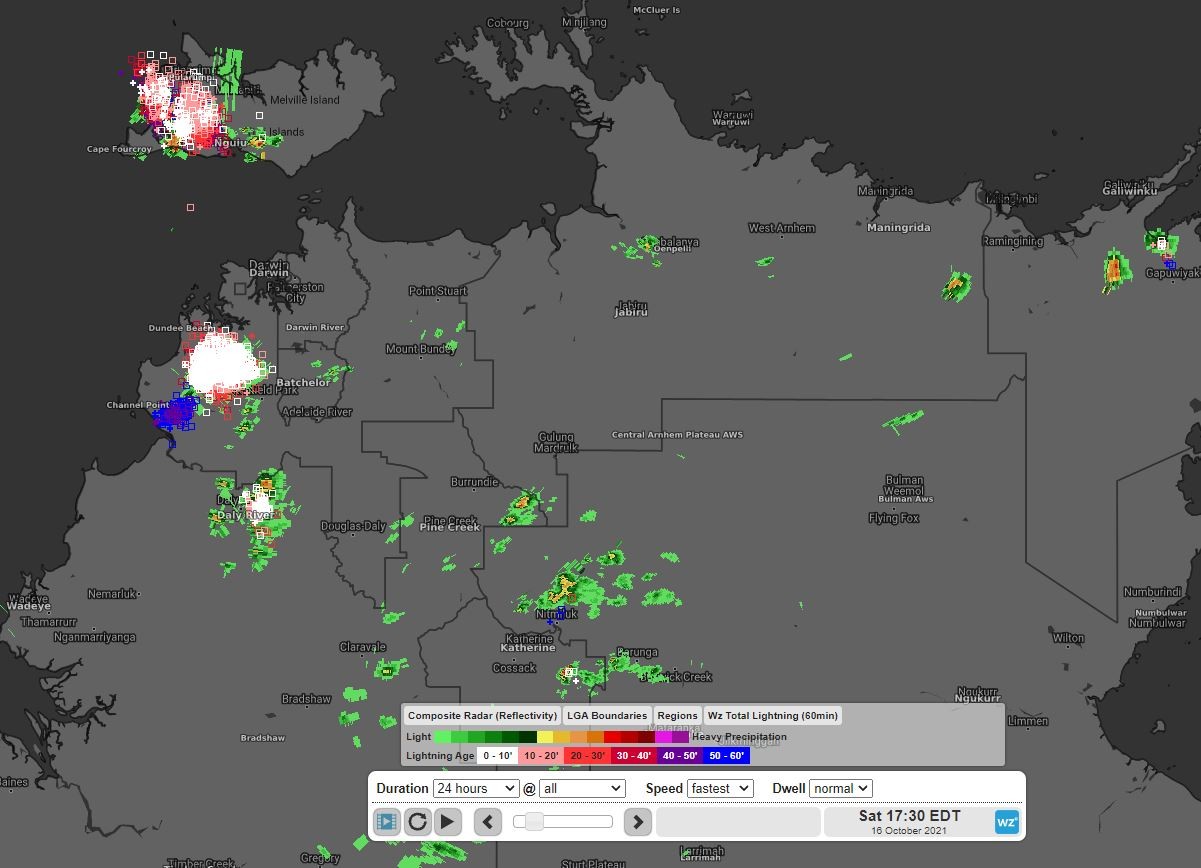
Task: Click the frame position slider handle
Action: click(534, 822)
